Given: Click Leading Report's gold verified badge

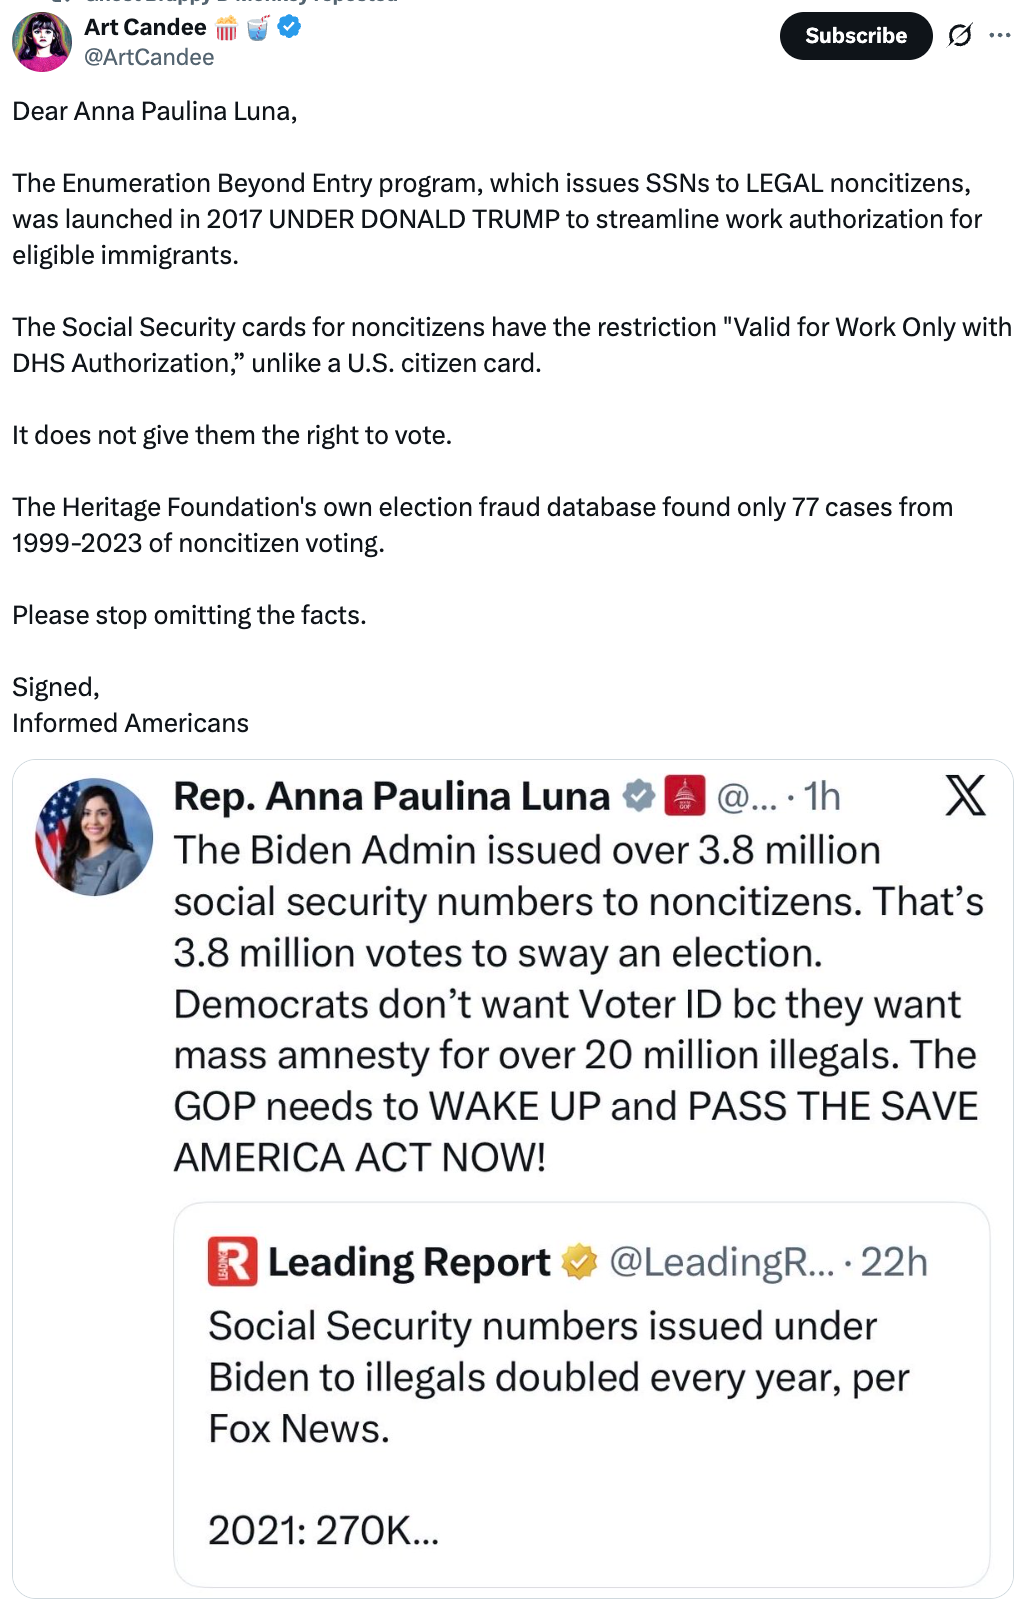Looking at the screenshot, I should (x=579, y=1262).
